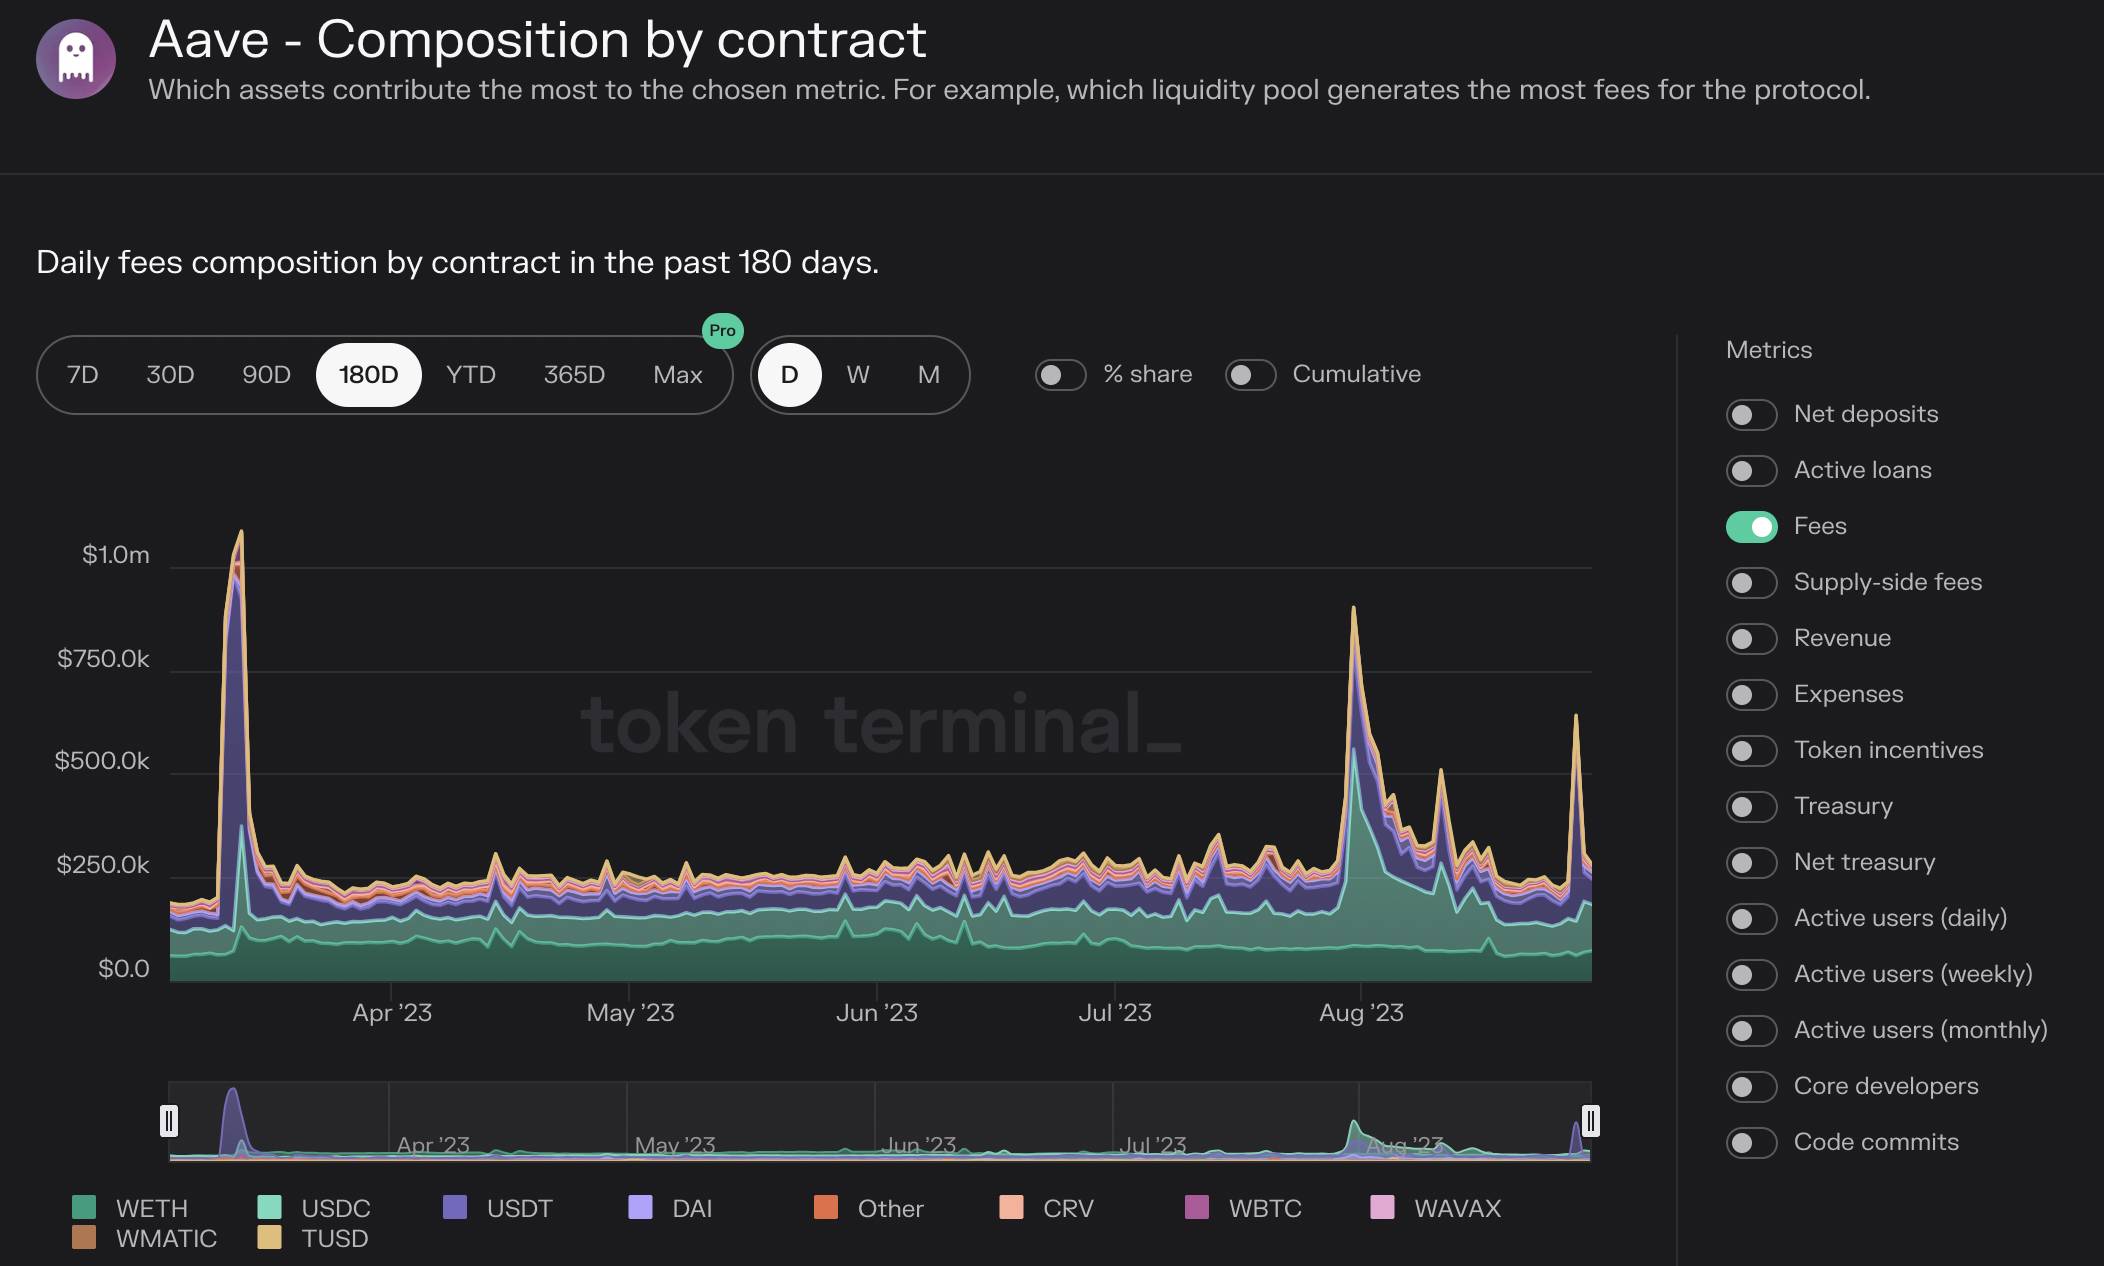Enable the % share toggle
Screen dimensions: 2104x1266
coord(1060,375)
